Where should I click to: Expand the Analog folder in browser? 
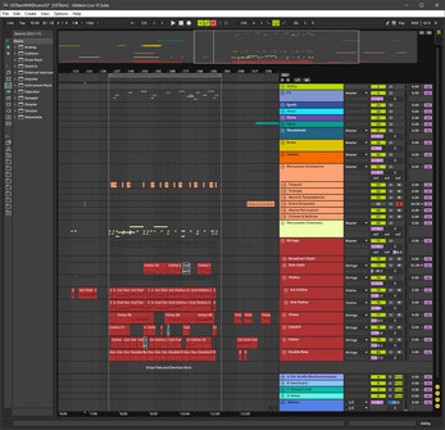pos(15,47)
